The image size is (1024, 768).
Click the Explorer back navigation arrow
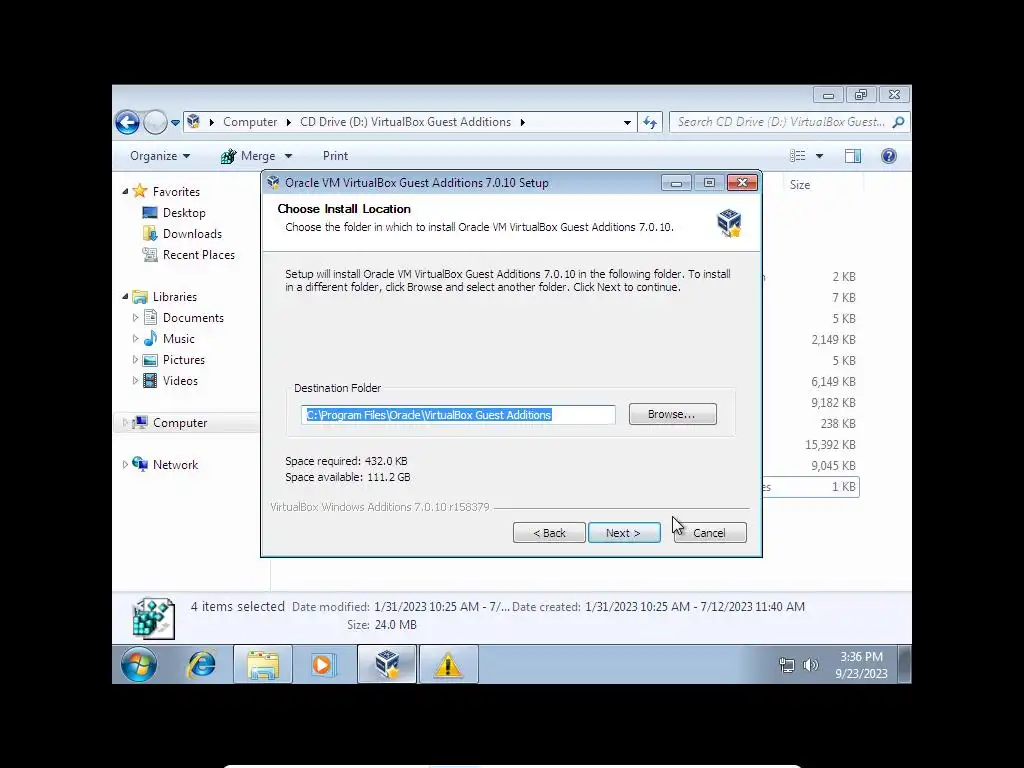[127, 122]
